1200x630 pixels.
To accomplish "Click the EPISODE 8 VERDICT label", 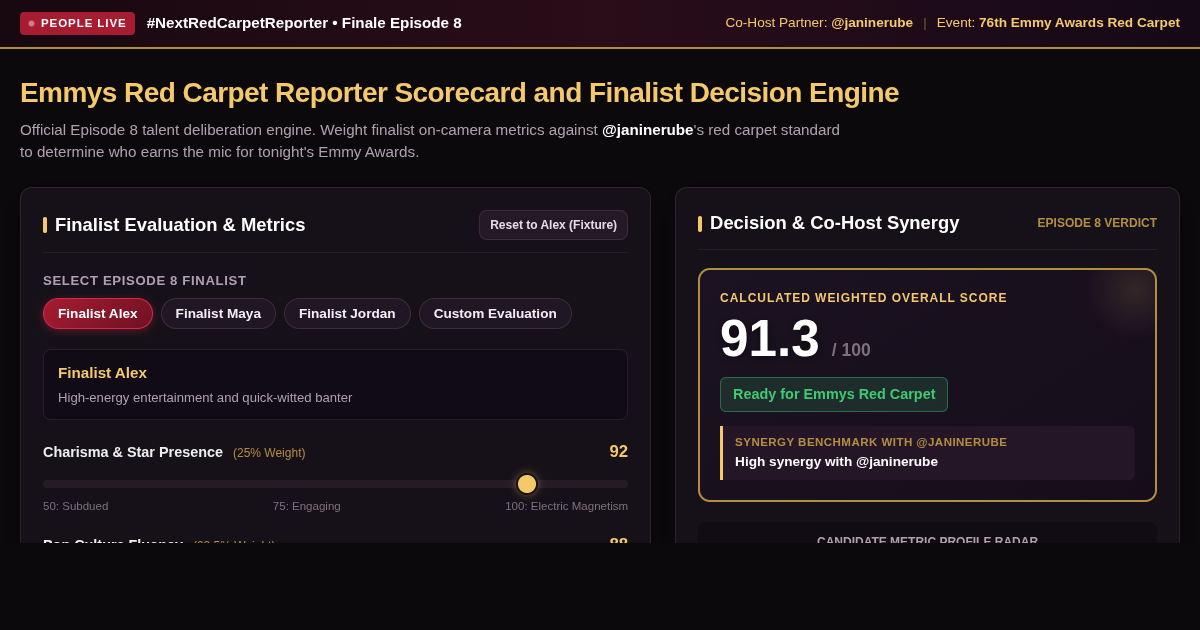I will (x=1097, y=223).
